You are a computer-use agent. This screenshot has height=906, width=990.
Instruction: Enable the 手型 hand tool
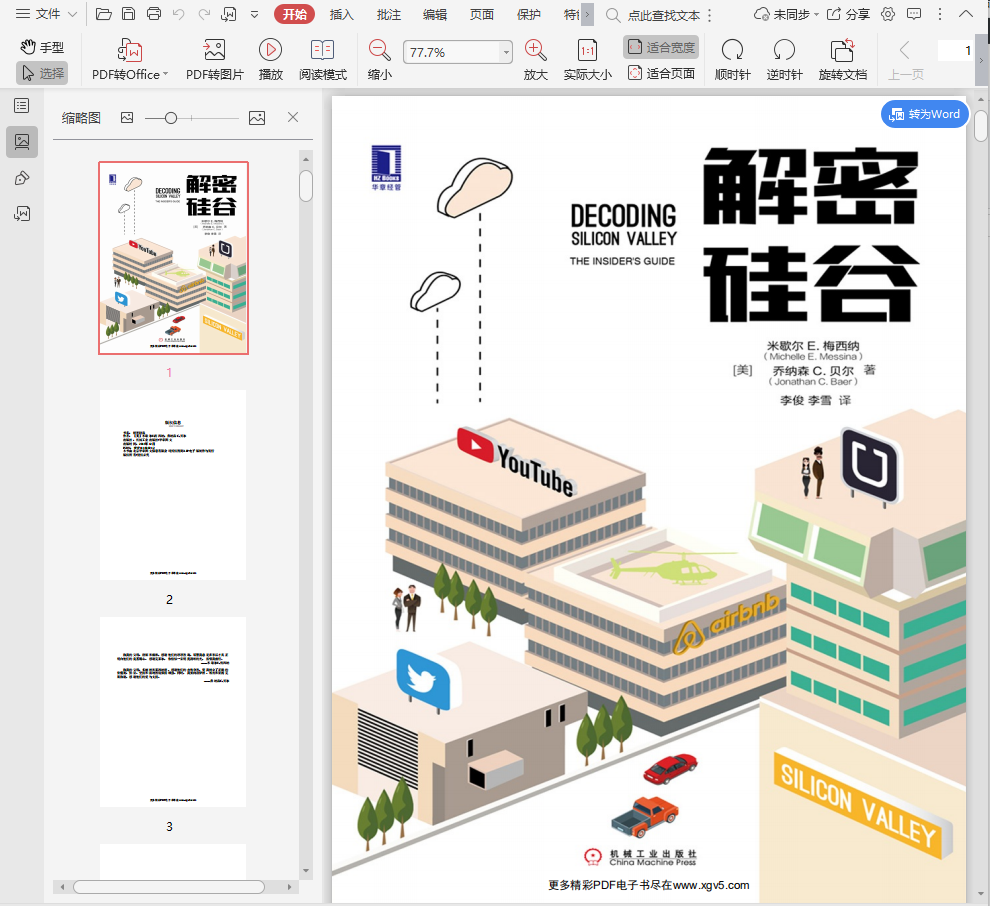(x=42, y=47)
